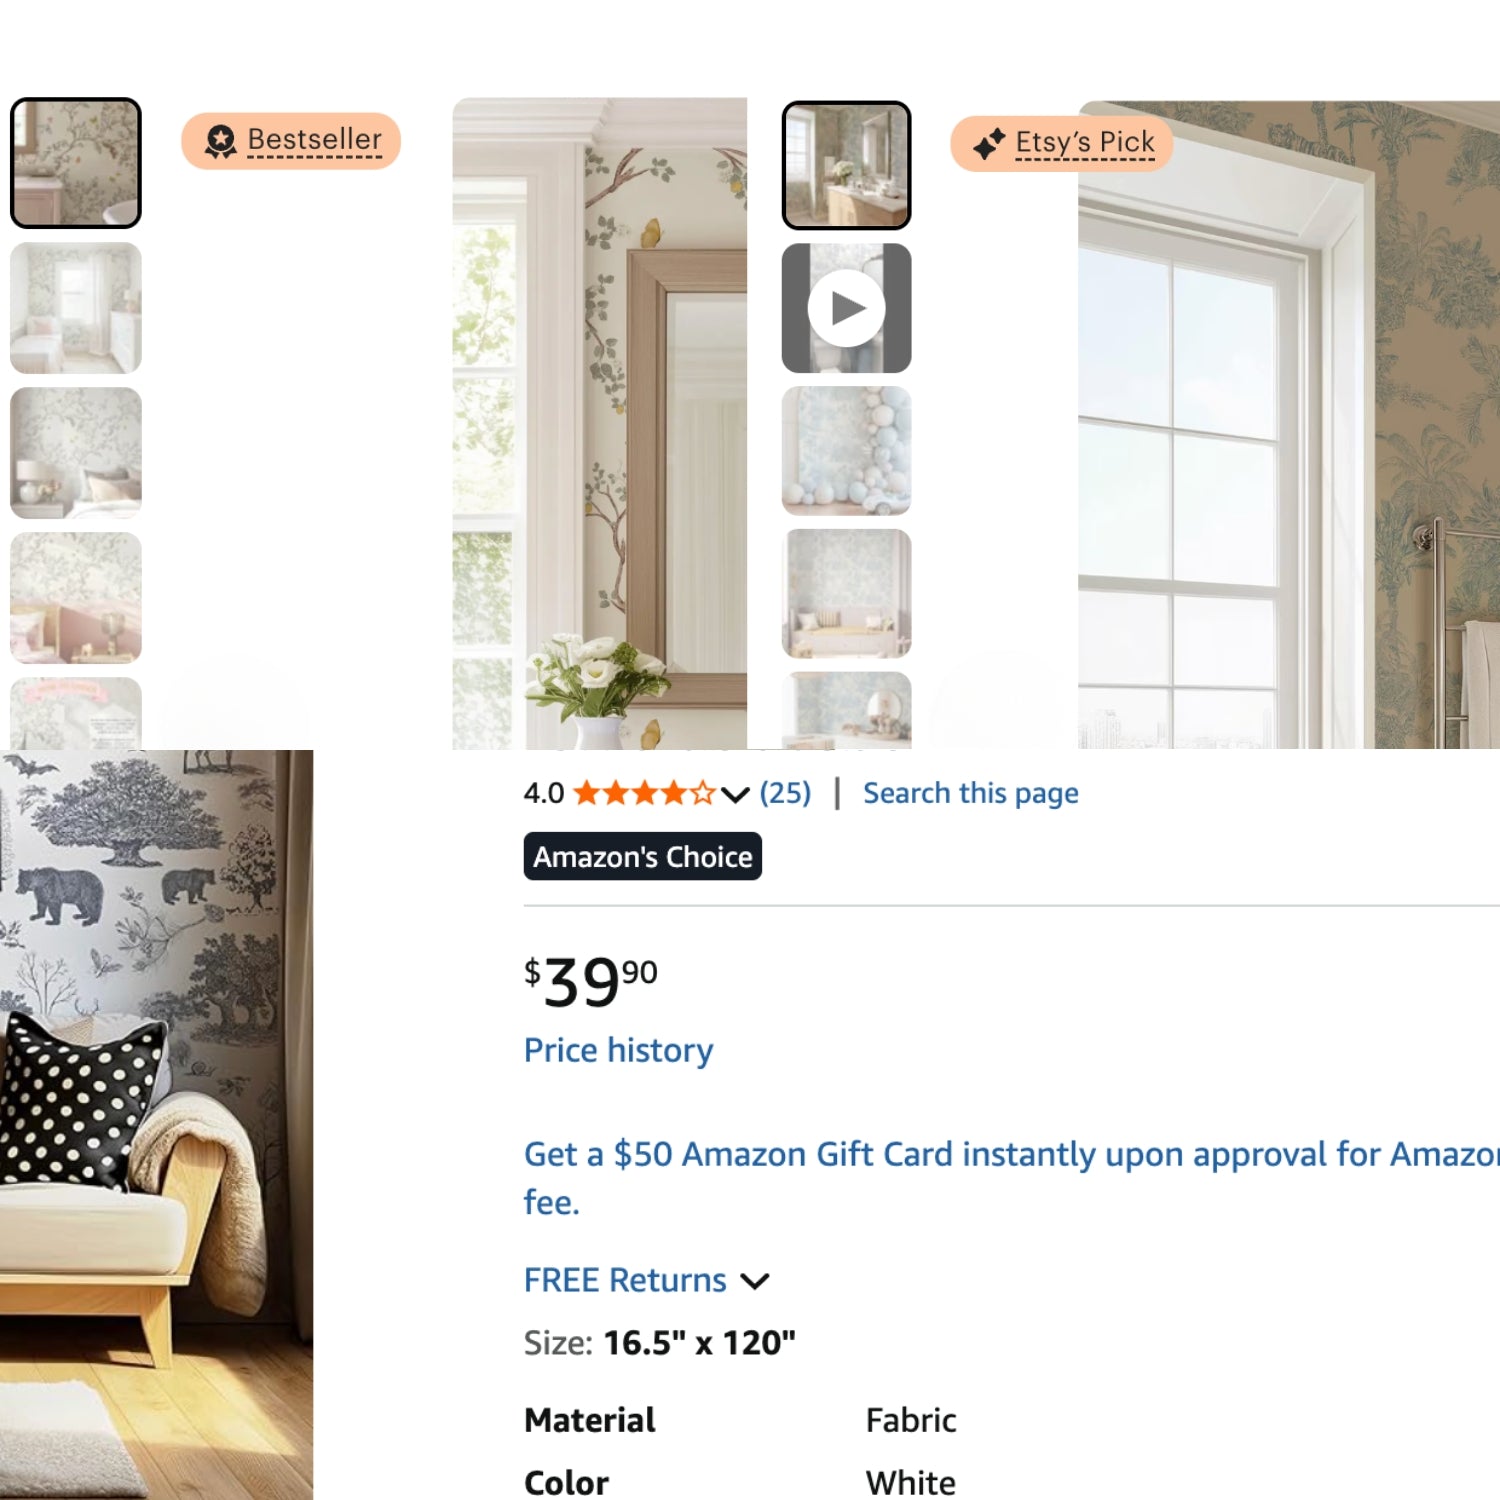The height and width of the screenshot is (1500, 1500).
Task: Select the pink headboard wallpaper thumbnail
Action: pos(76,598)
